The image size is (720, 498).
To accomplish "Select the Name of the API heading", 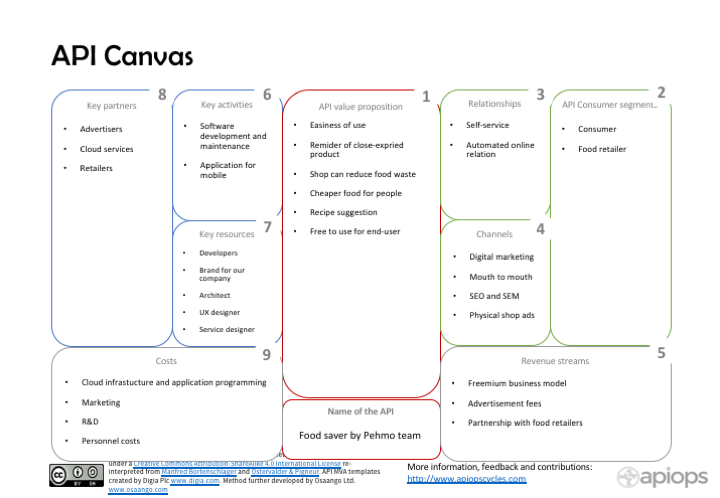I will tap(360, 411).
